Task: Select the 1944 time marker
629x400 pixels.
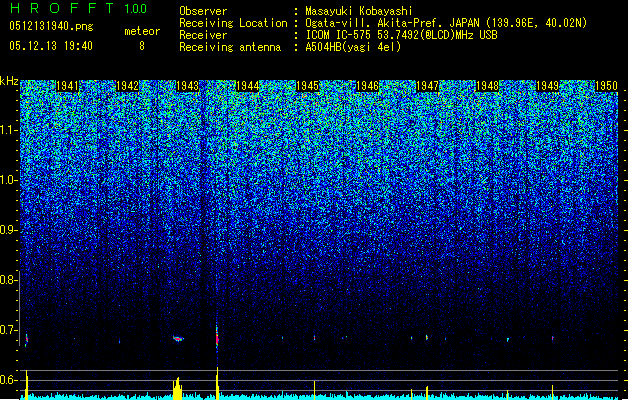Action: point(248,86)
